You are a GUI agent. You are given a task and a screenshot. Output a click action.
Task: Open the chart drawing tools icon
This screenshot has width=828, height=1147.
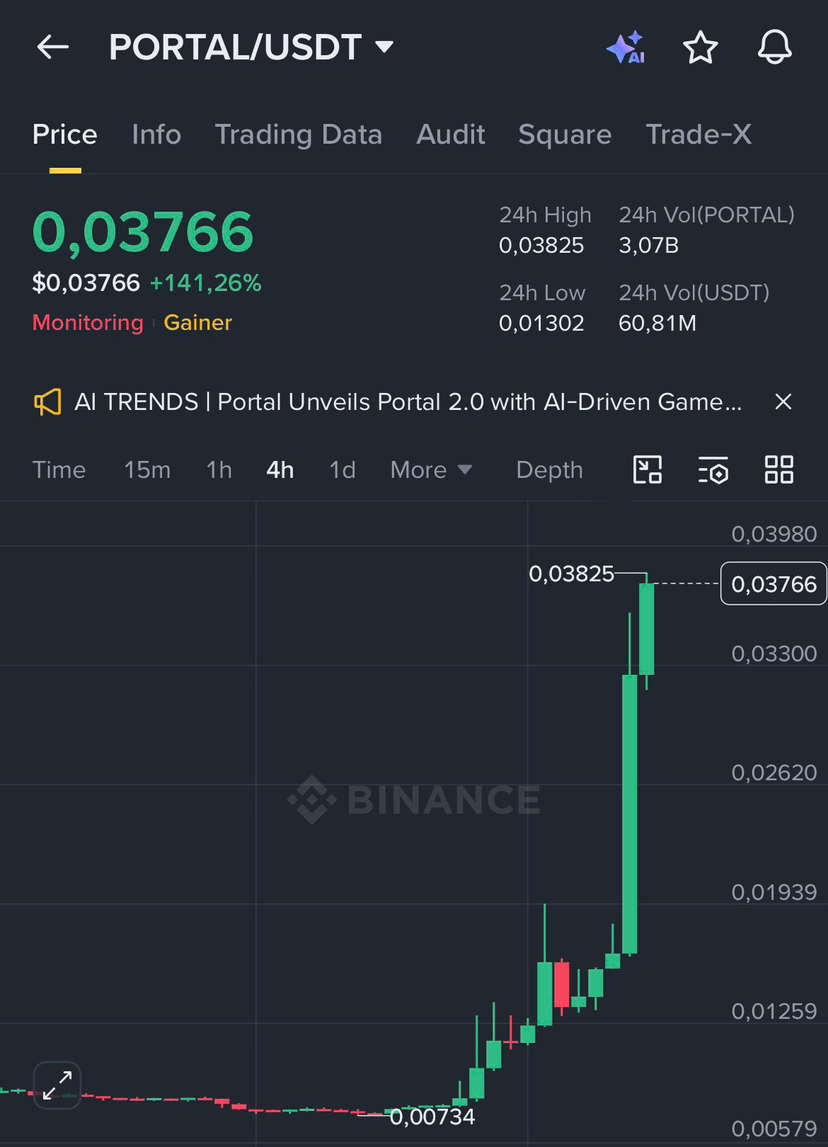pos(647,470)
